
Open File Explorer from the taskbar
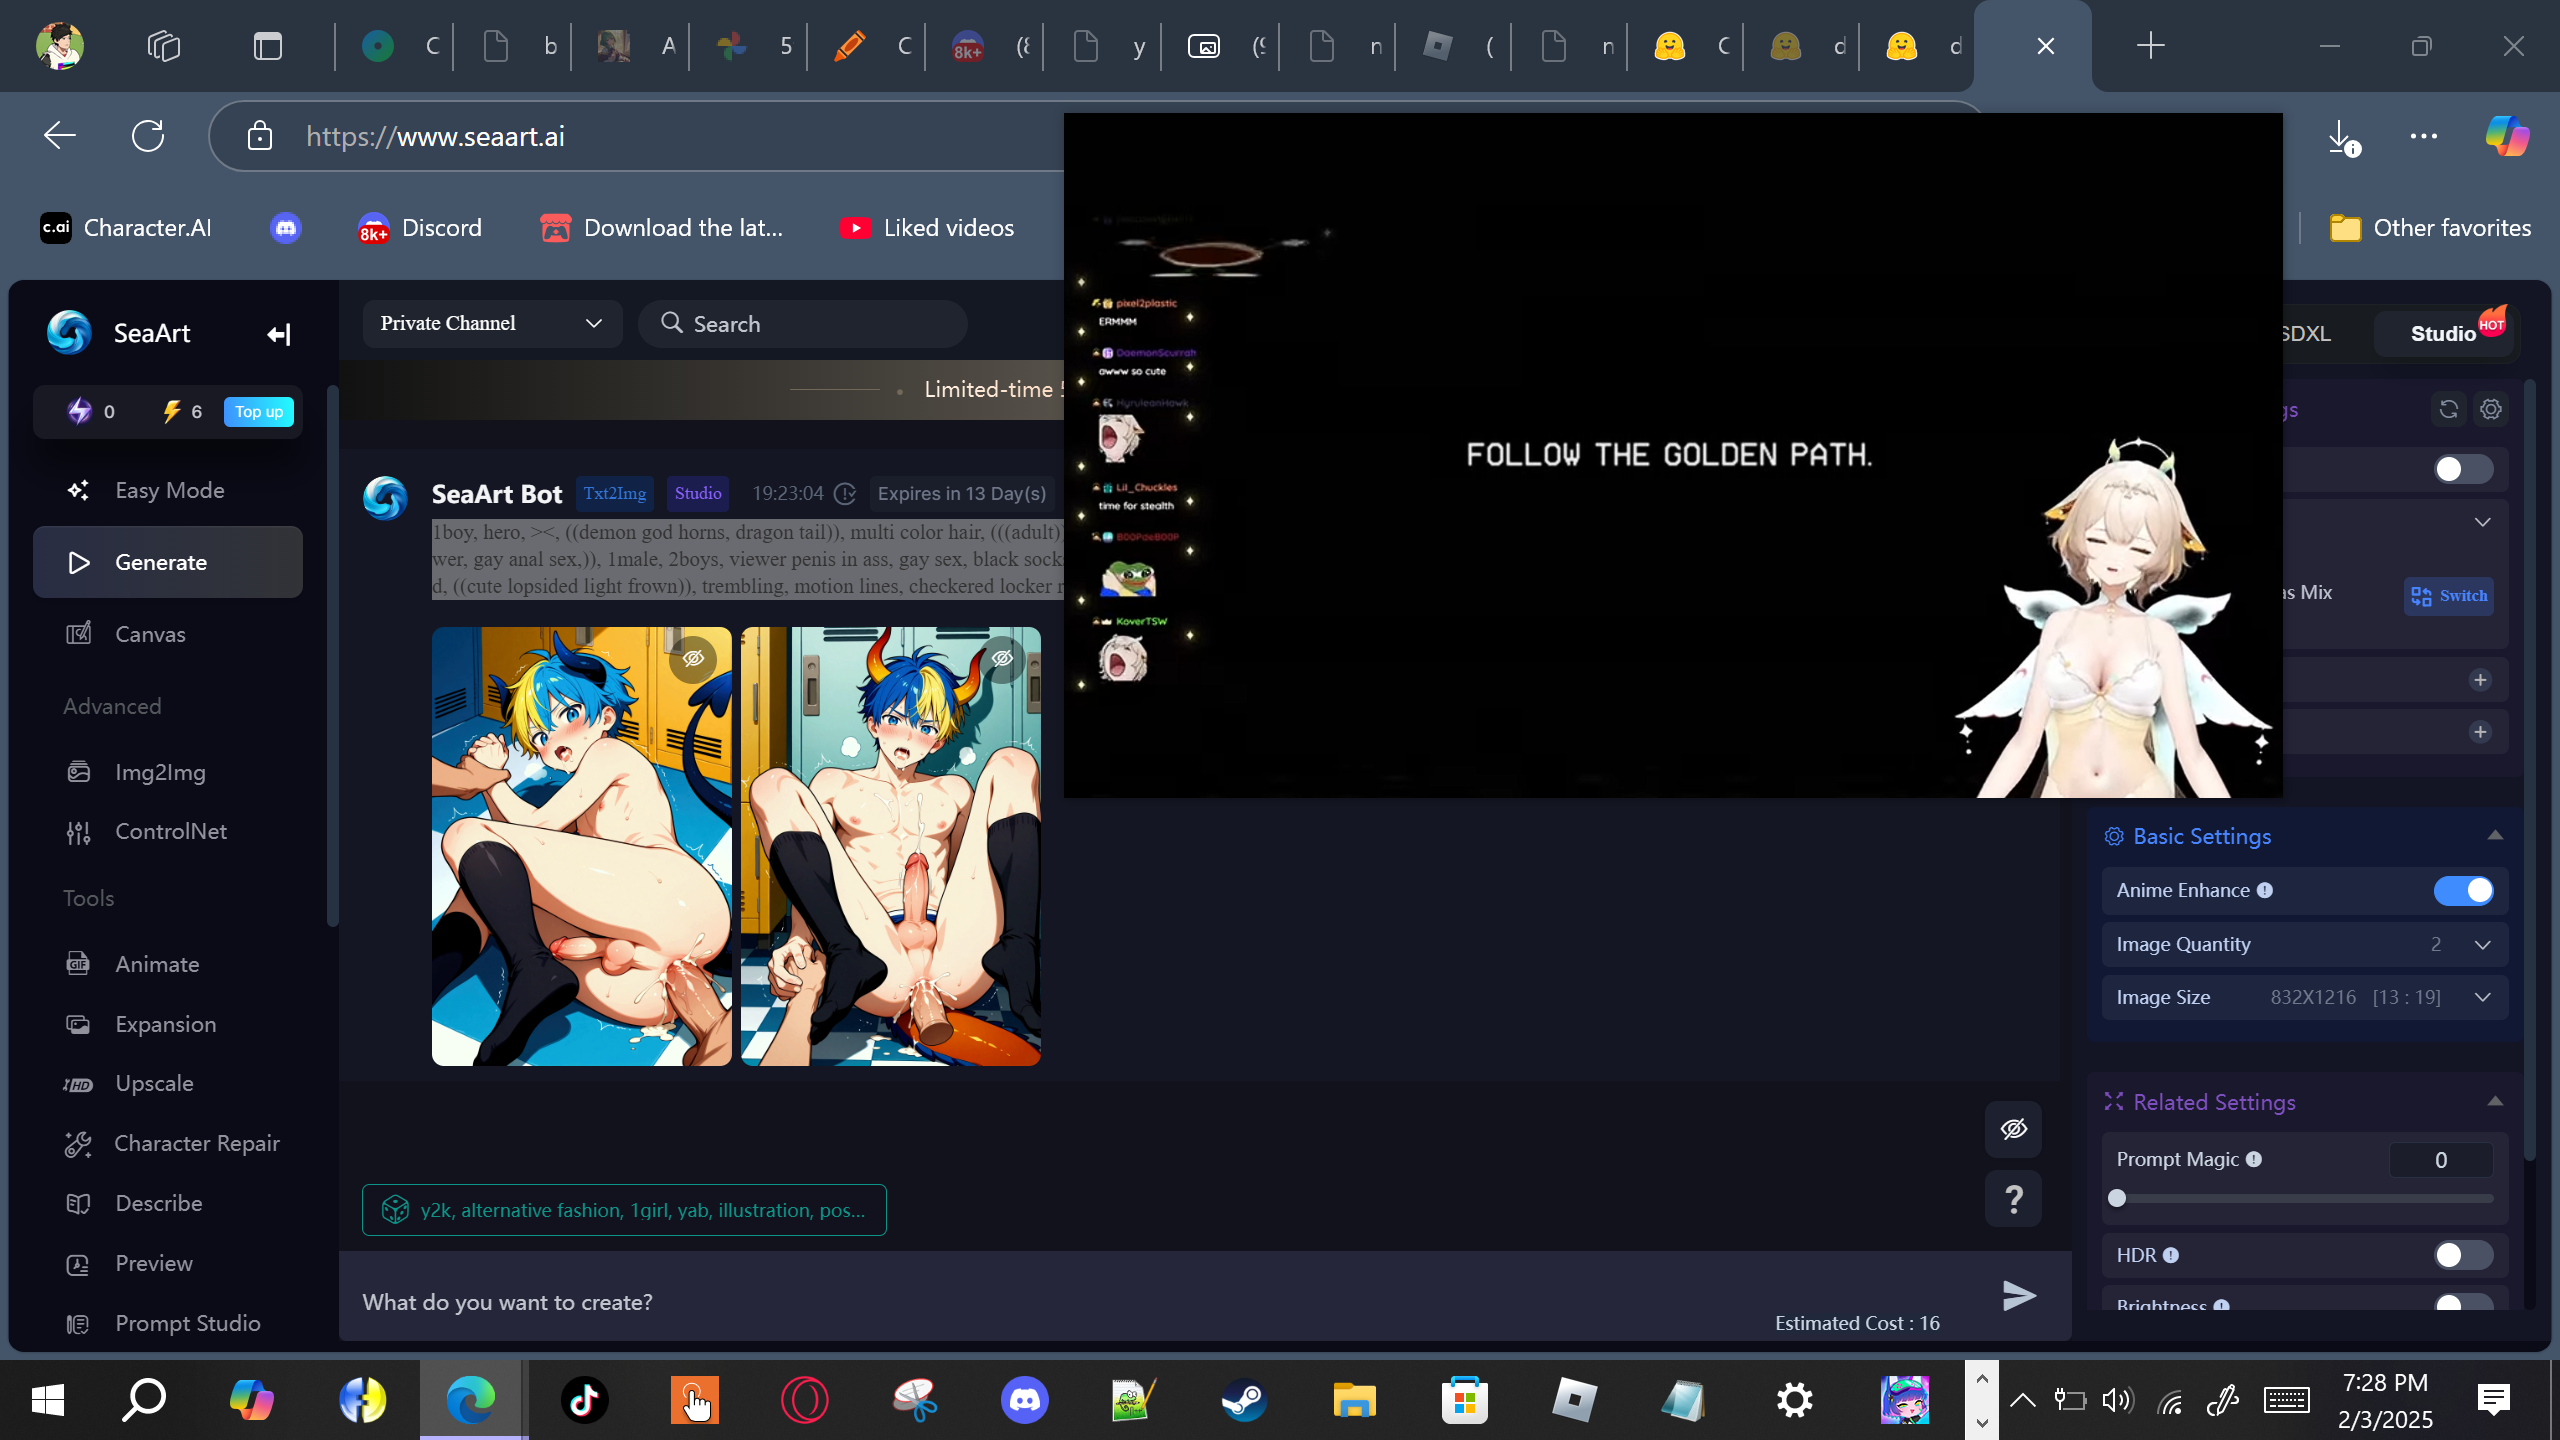(x=1354, y=1400)
